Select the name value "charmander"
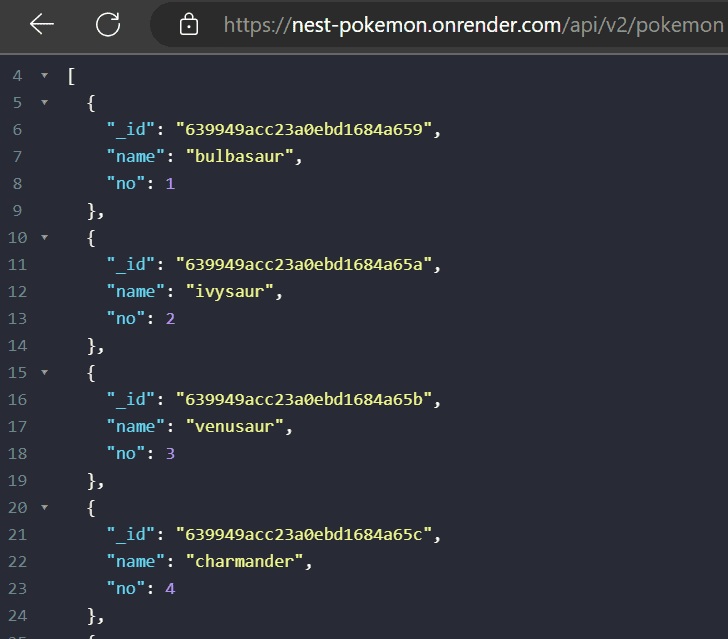The width and height of the screenshot is (728, 639). coord(244,561)
